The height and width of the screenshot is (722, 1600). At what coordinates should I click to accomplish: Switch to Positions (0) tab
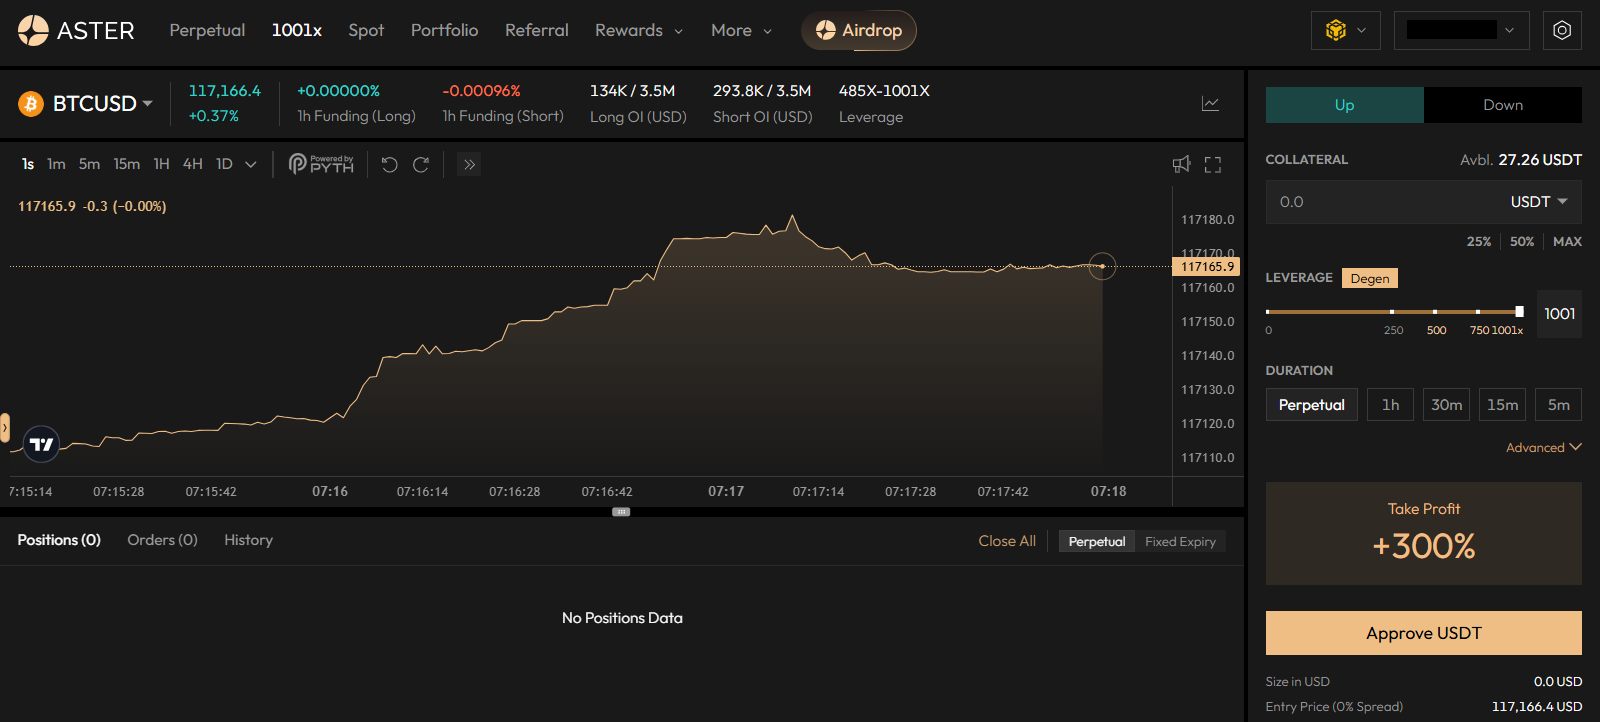(x=59, y=540)
